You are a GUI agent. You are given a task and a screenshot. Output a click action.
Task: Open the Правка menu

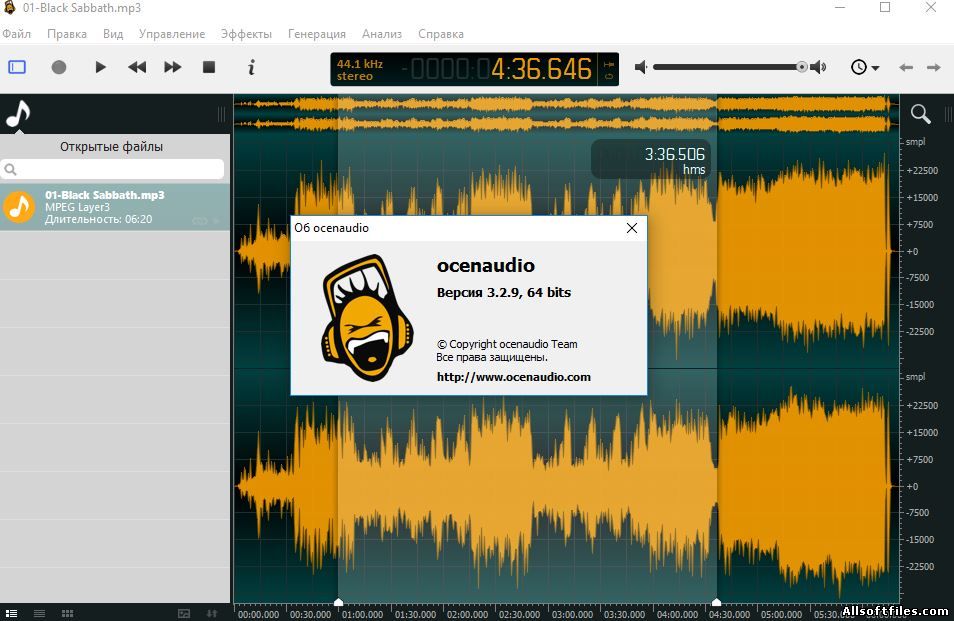coord(67,34)
